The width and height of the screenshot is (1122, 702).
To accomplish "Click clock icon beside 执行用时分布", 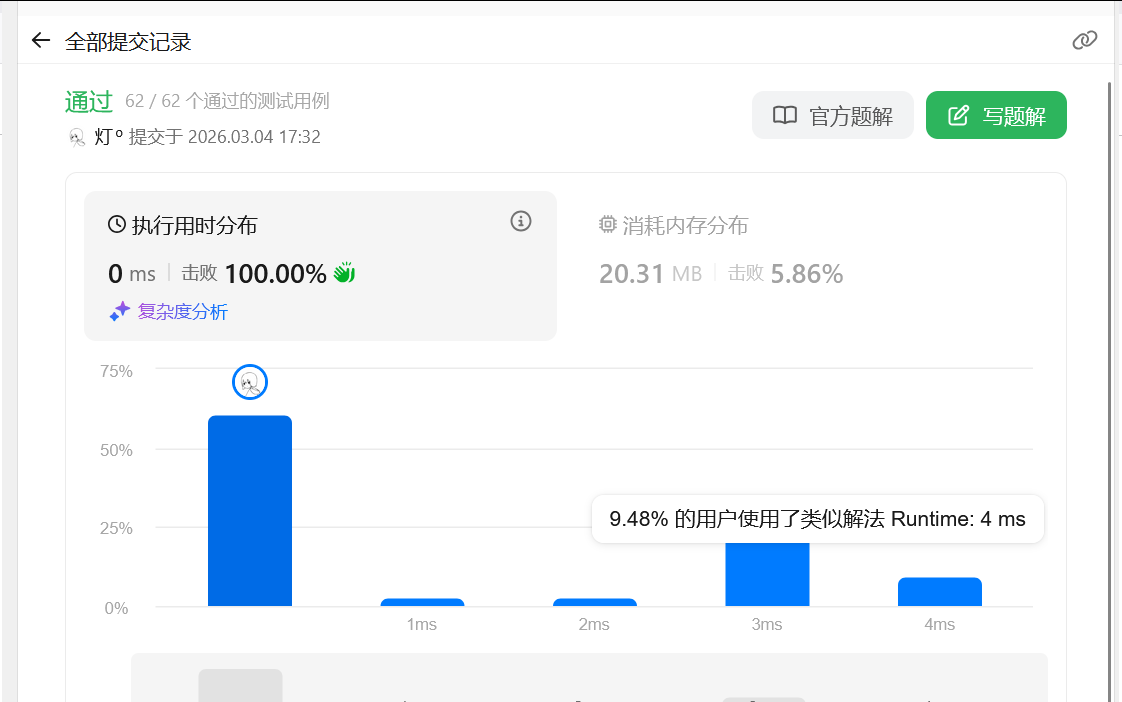I will click(117, 225).
